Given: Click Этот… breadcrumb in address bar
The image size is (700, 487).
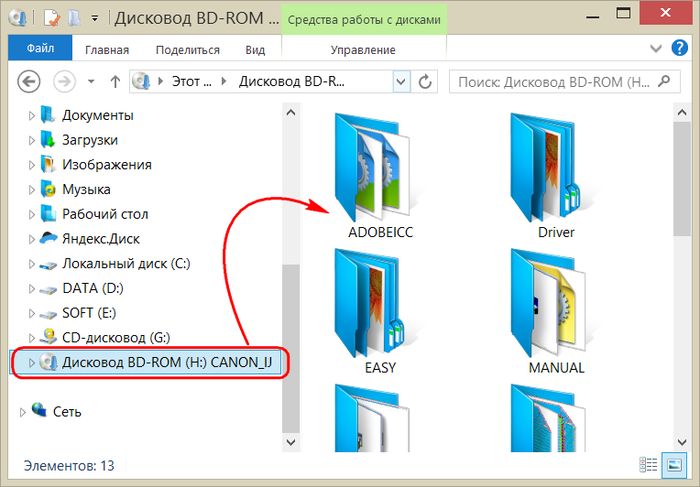Looking at the screenshot, I should 192,82.
